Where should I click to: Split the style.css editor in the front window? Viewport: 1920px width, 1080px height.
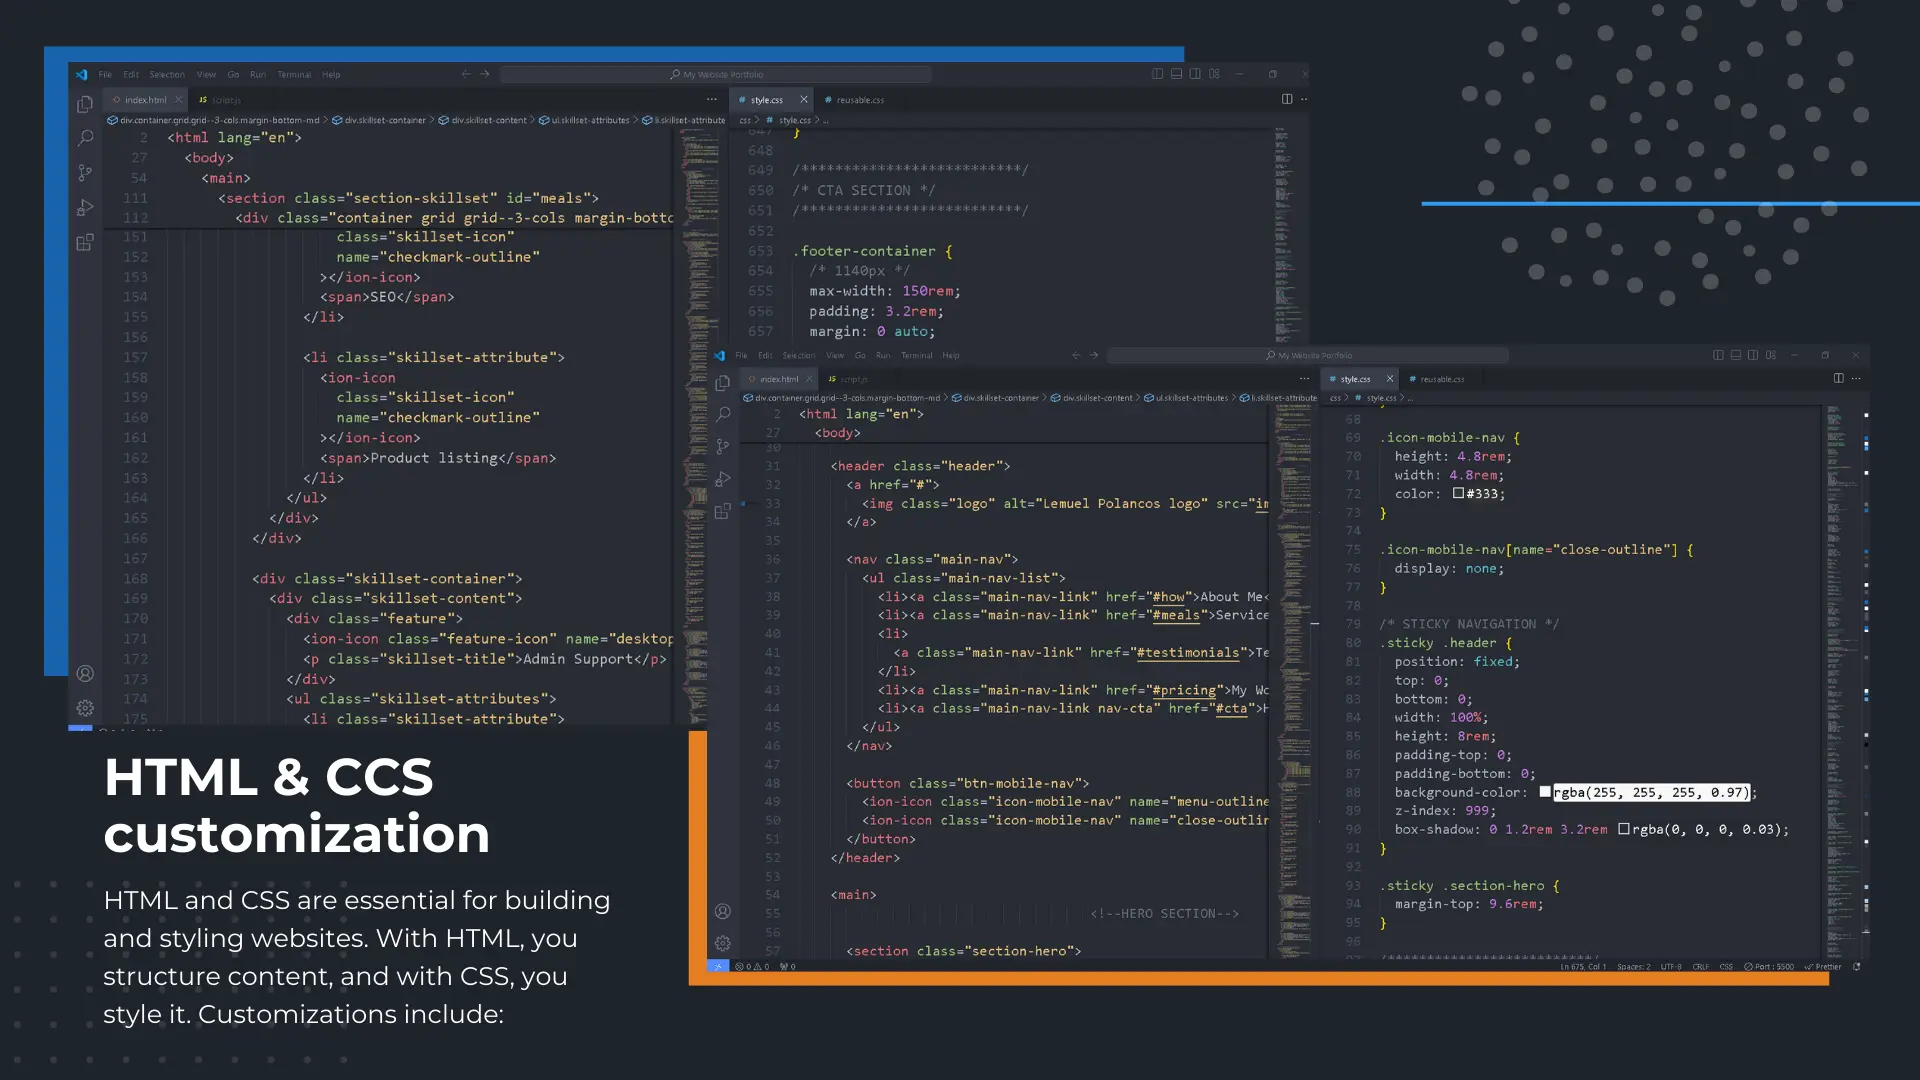click(x=1838, y=378)
